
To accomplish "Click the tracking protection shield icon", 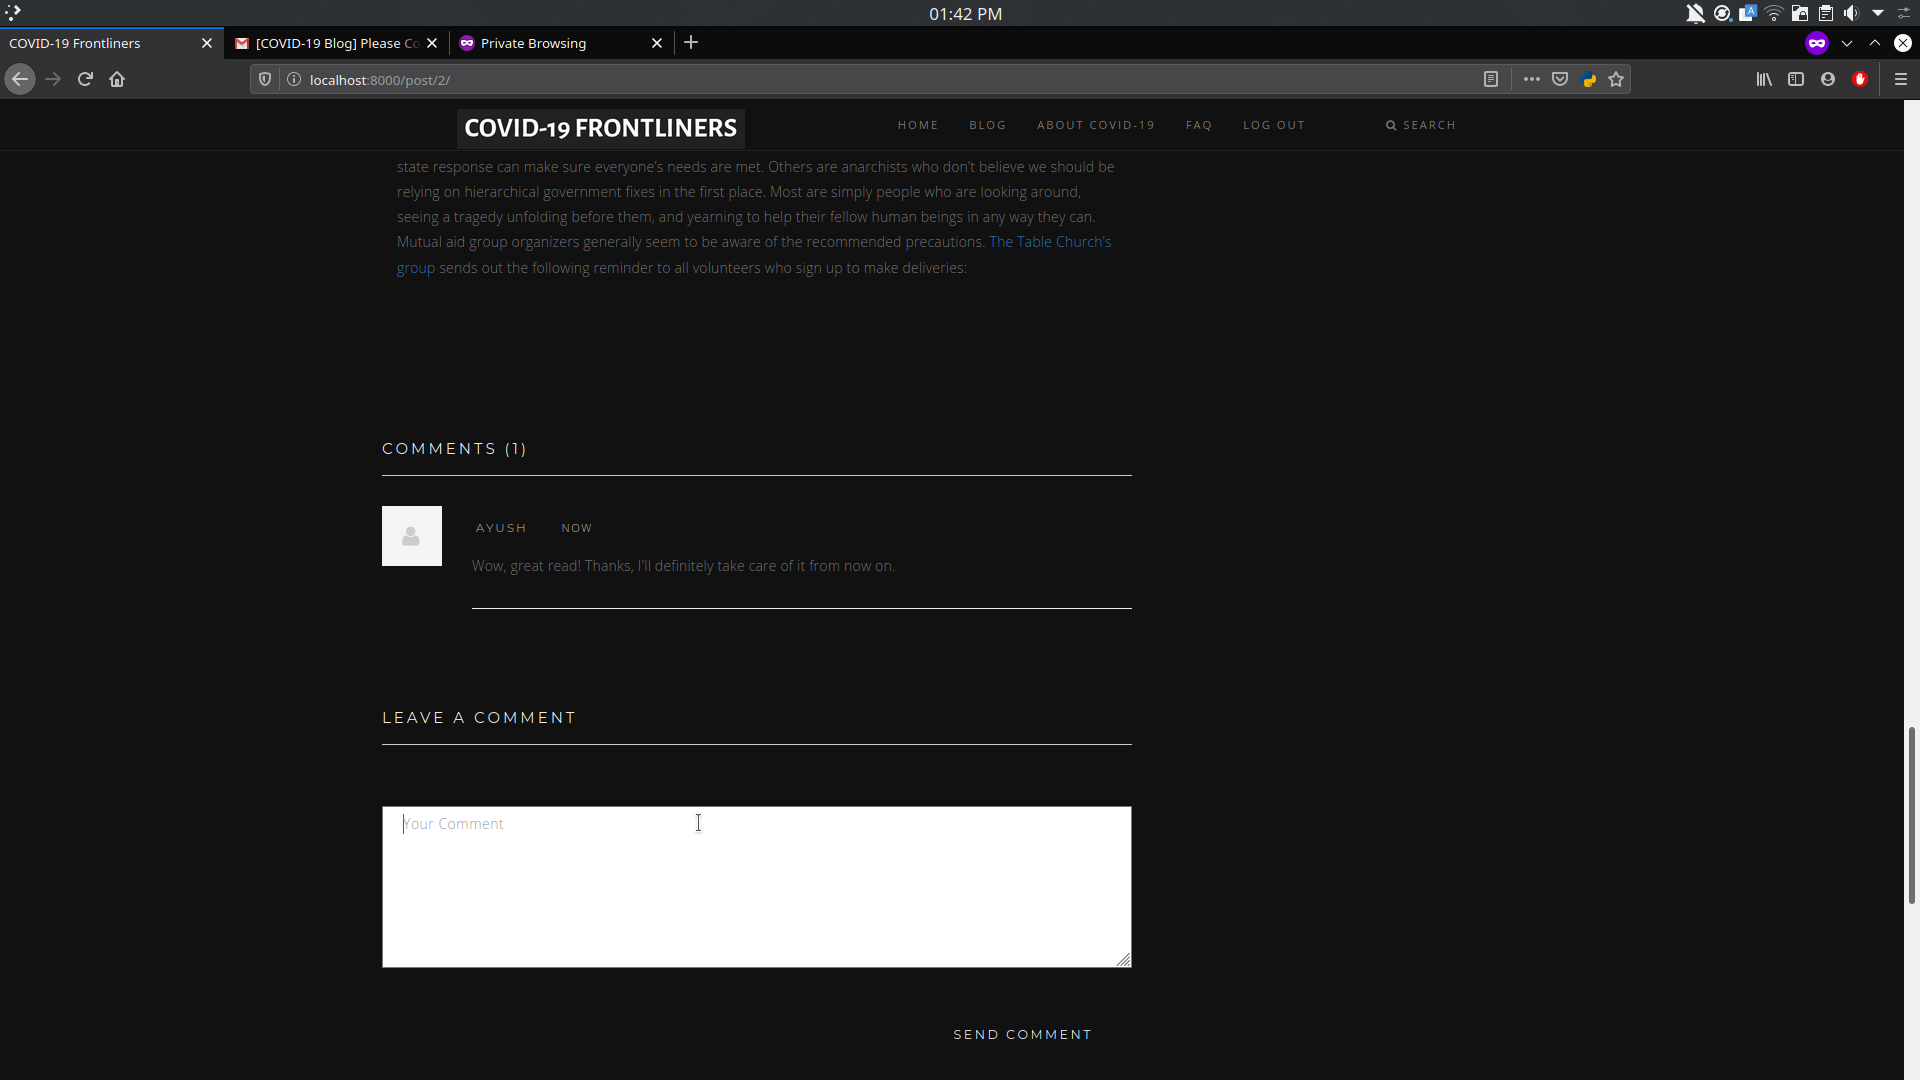I will [265, 79].
